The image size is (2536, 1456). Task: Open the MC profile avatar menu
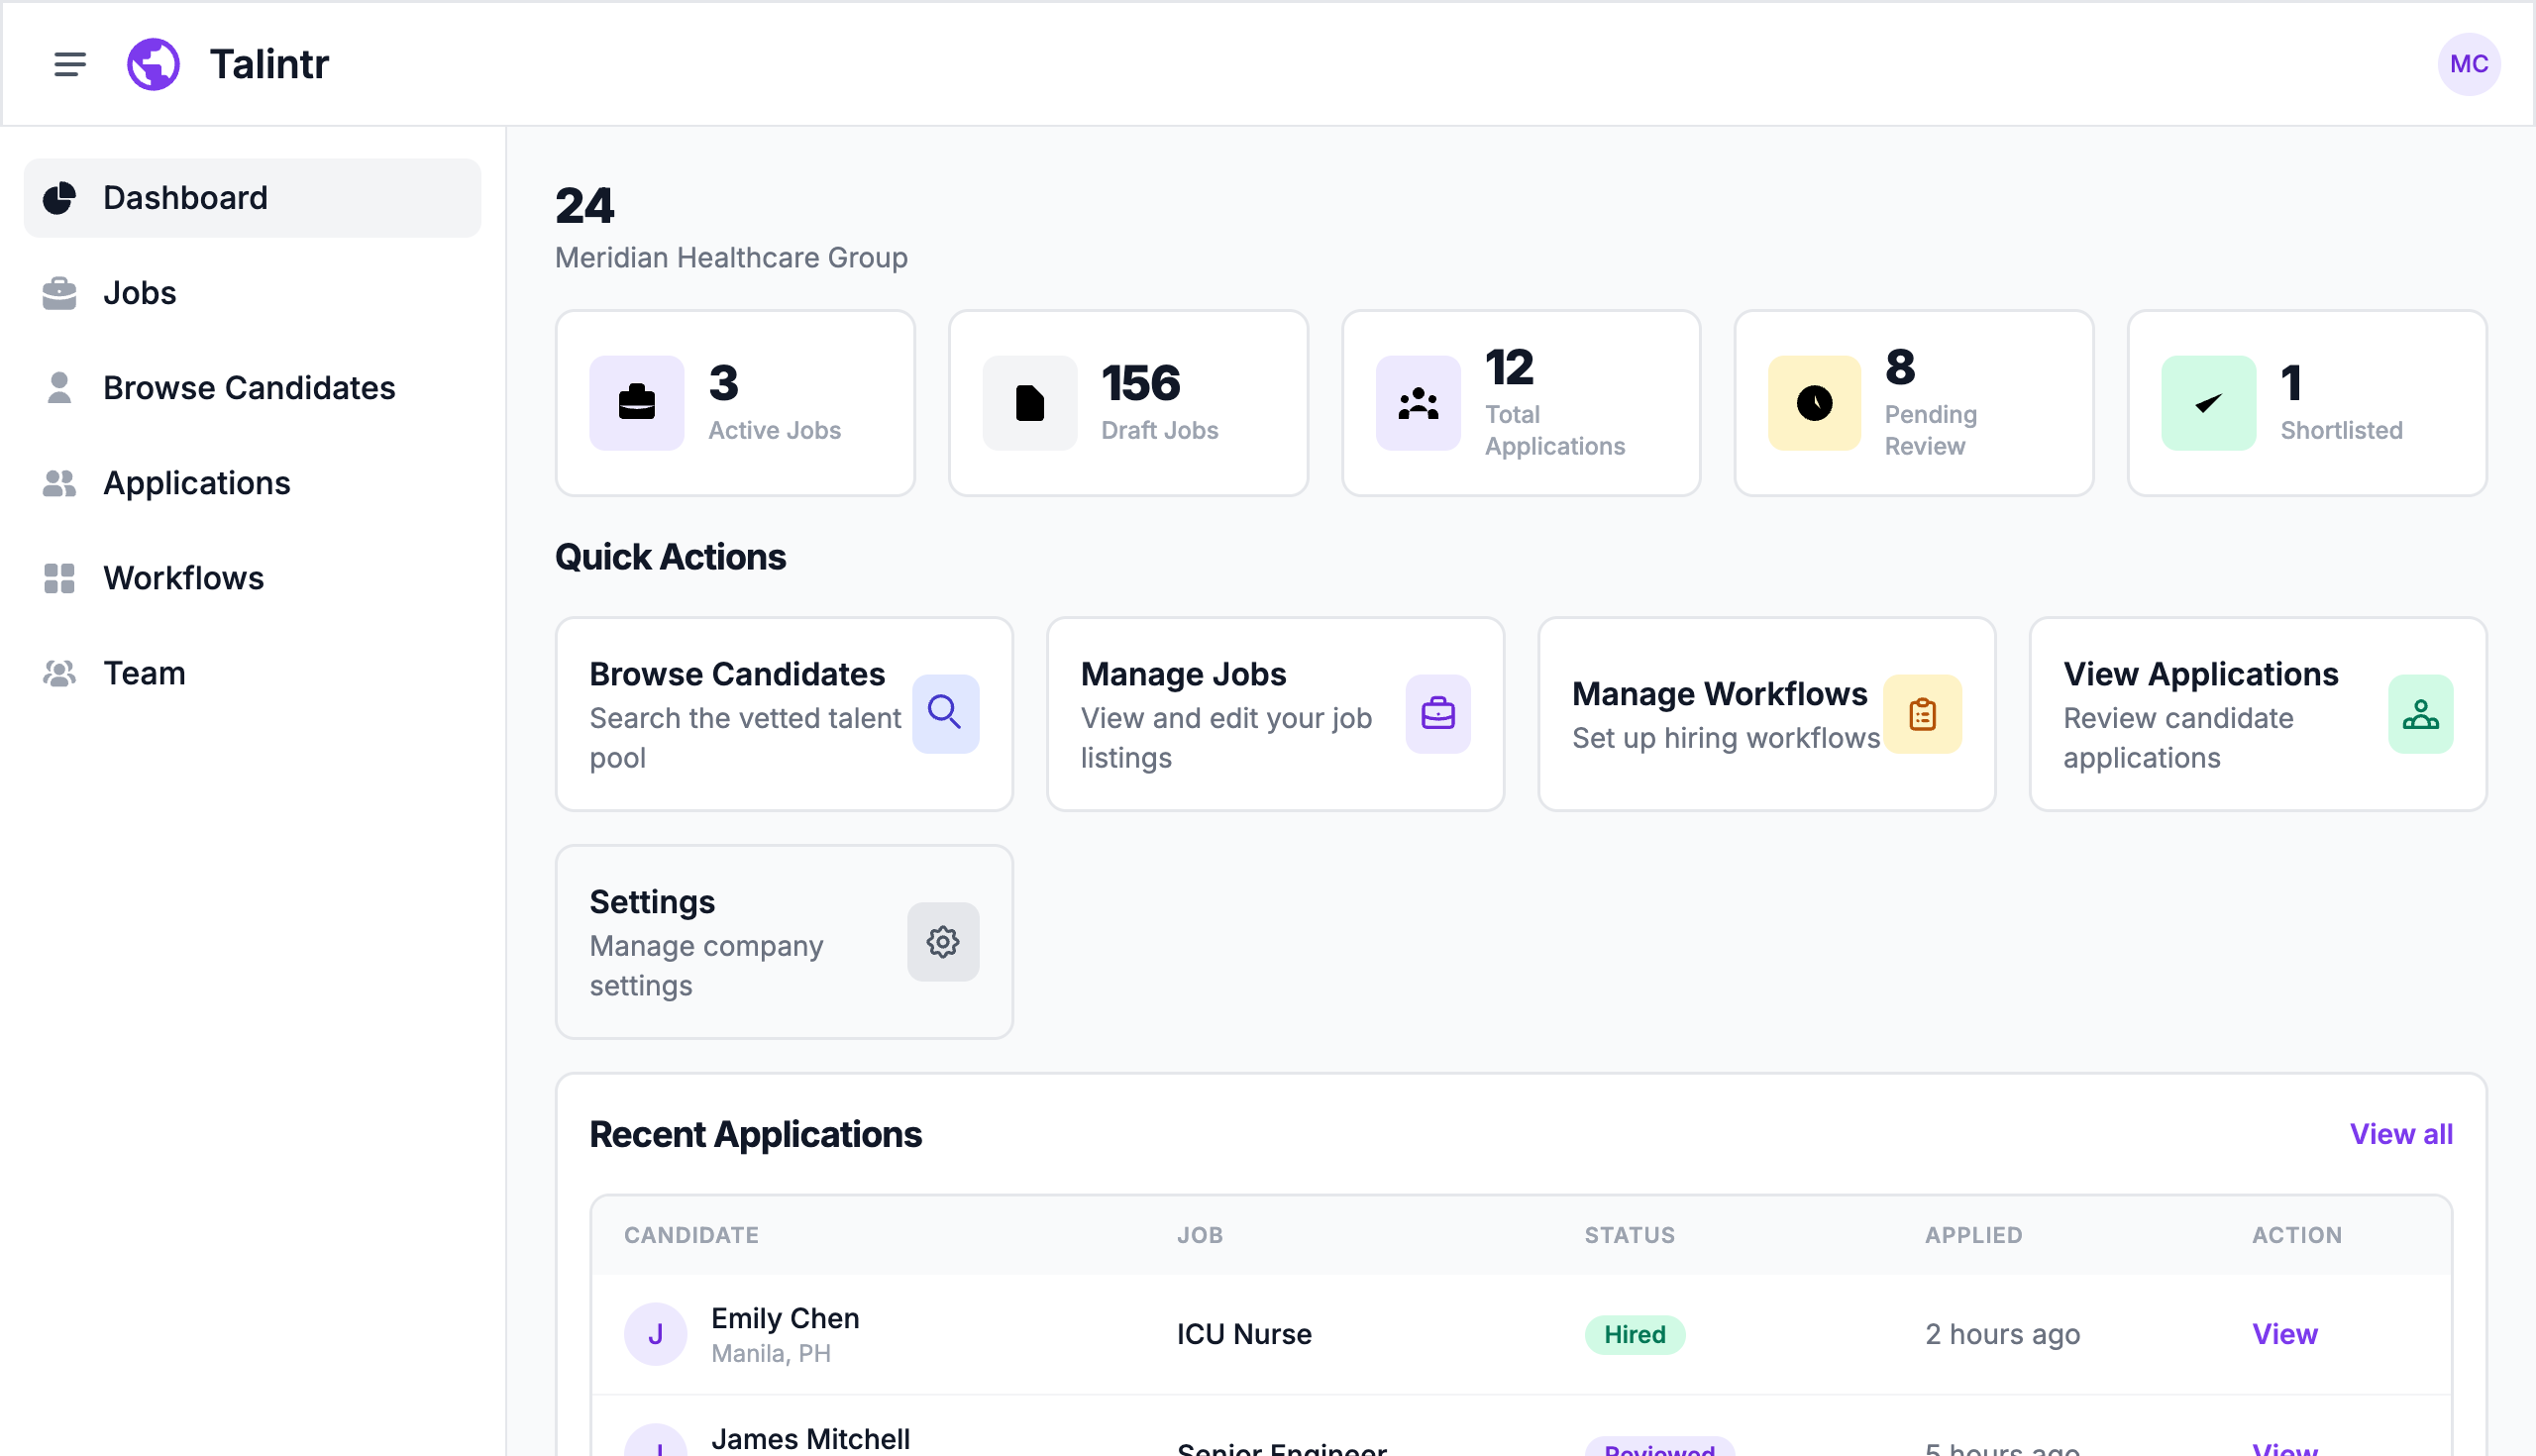pyautogui.click(x=2468, y=63)
